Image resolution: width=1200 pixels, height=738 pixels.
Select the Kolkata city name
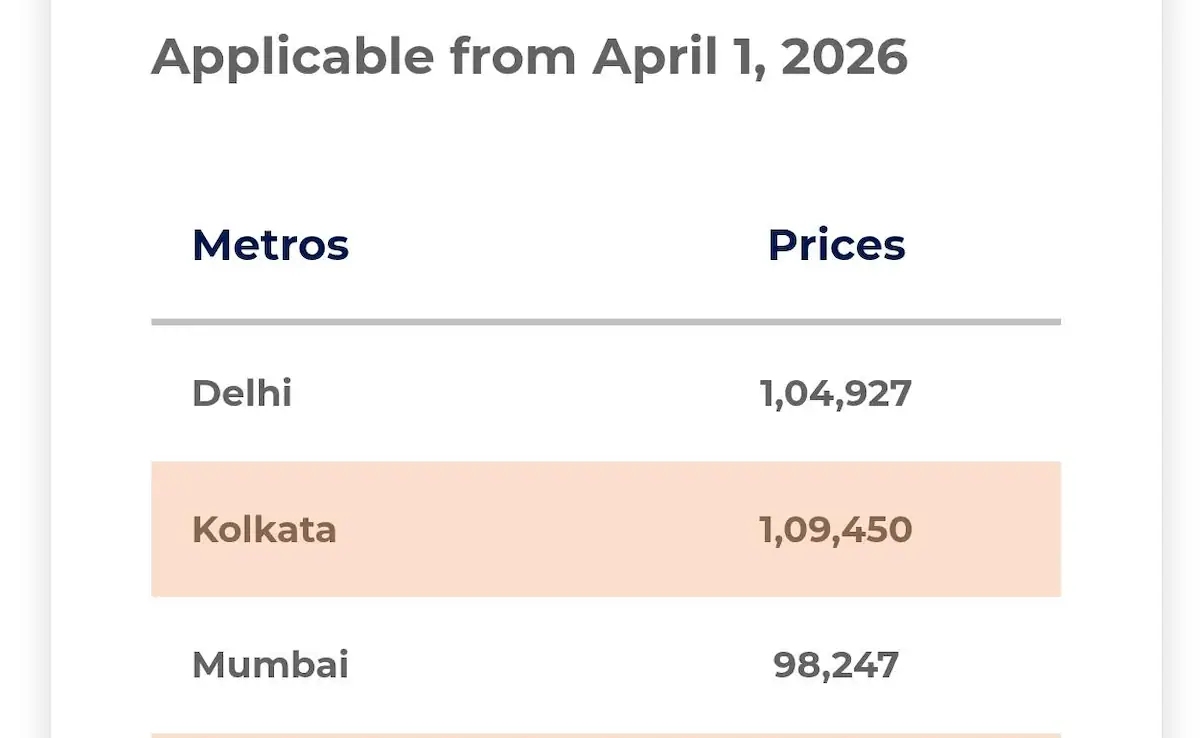coord(264,529)
